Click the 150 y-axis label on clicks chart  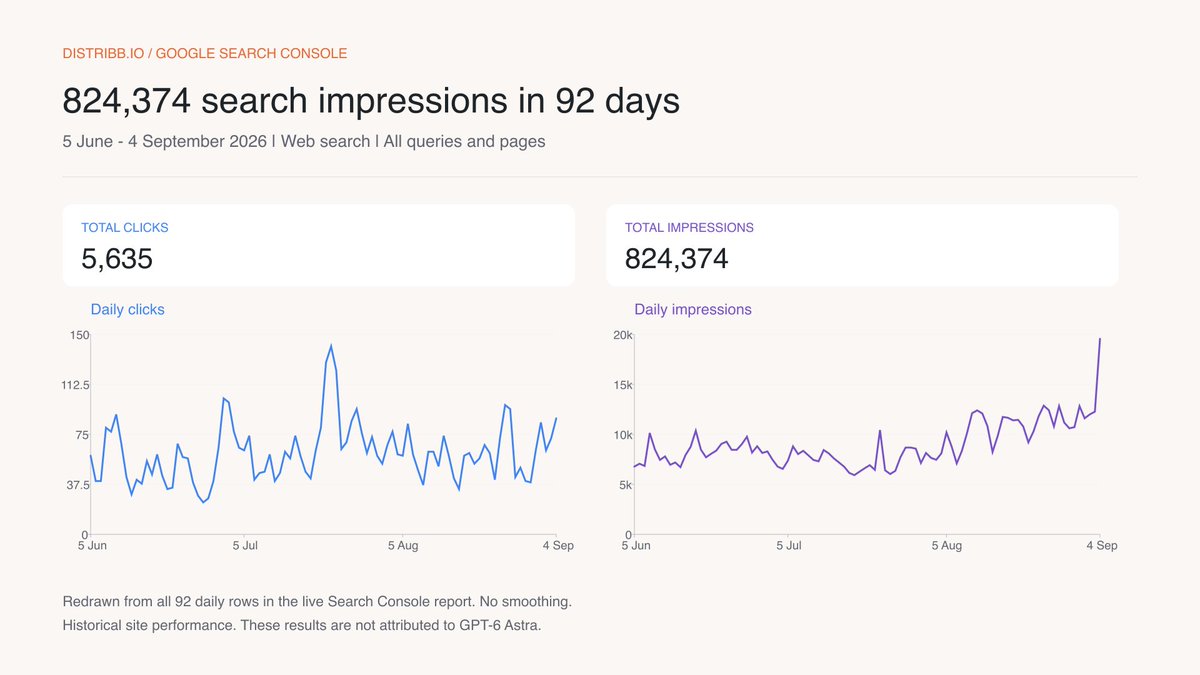tap(80, 334)
